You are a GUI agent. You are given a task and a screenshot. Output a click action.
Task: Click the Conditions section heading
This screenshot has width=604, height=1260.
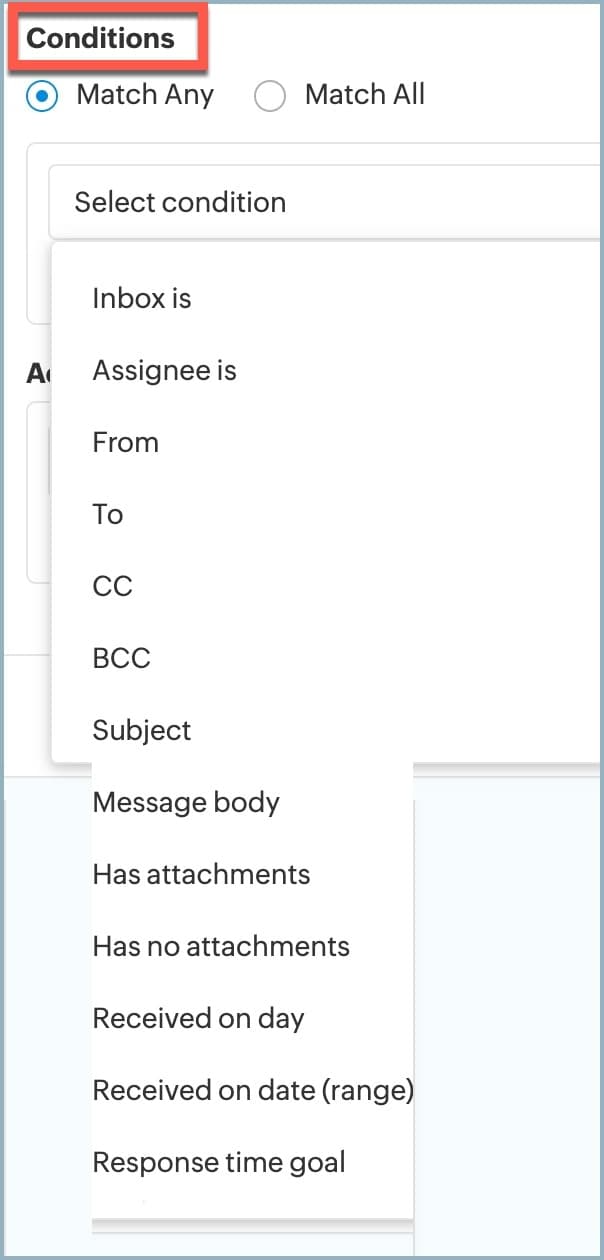[100, 39]
